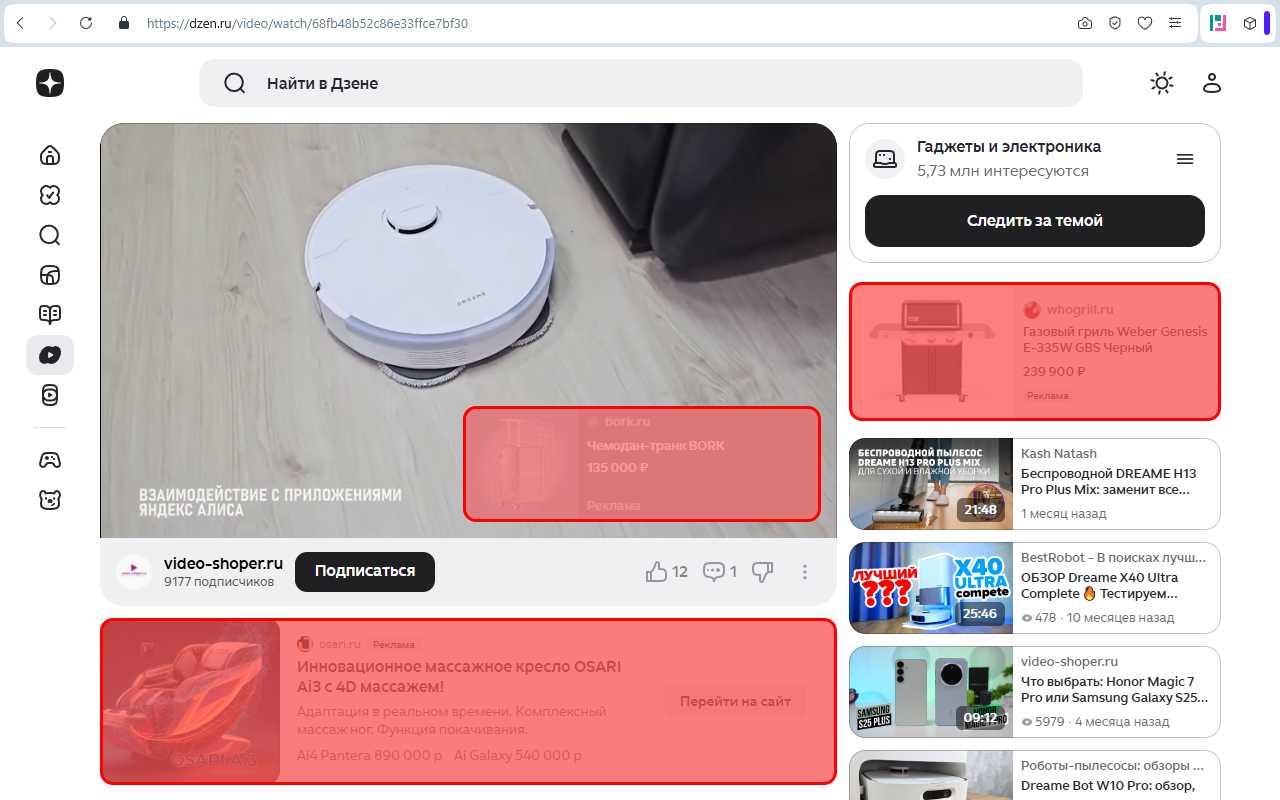Open the kids bear sidebar icon
Viewport: 1280px width, 800px height.
[50, 500]
